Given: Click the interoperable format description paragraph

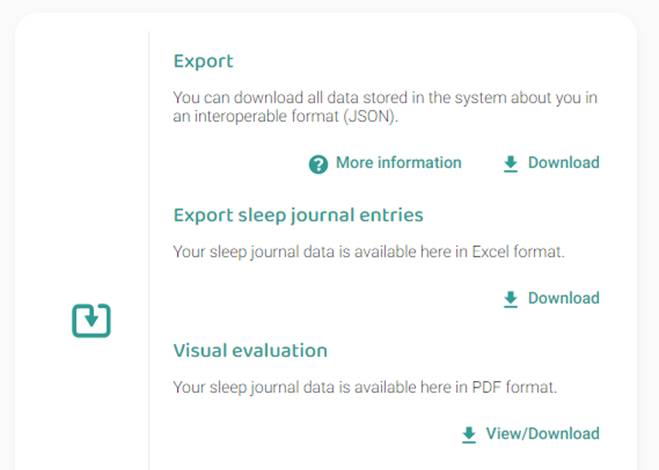Looking at the screenshot, I should pyautogui.click(x=385, y=107).
